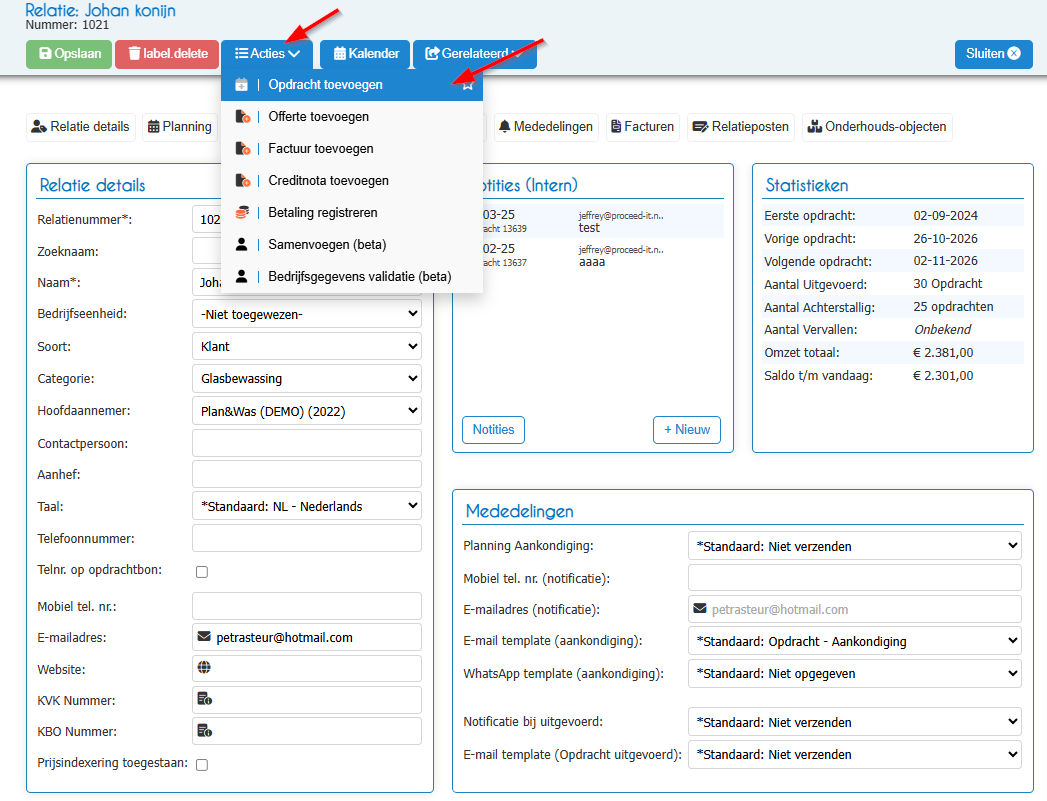
Task: Click the globe icon in Website field
Action: (x=204, y=668)
